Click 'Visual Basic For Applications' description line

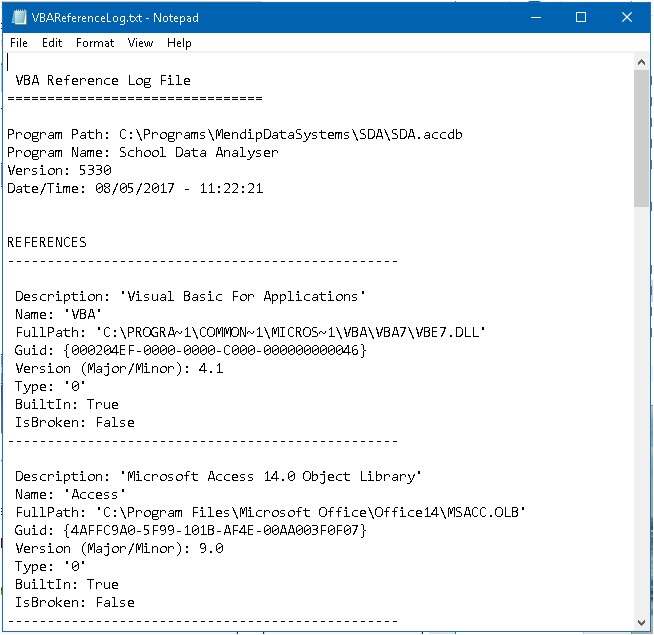click(x=190, y=297)
